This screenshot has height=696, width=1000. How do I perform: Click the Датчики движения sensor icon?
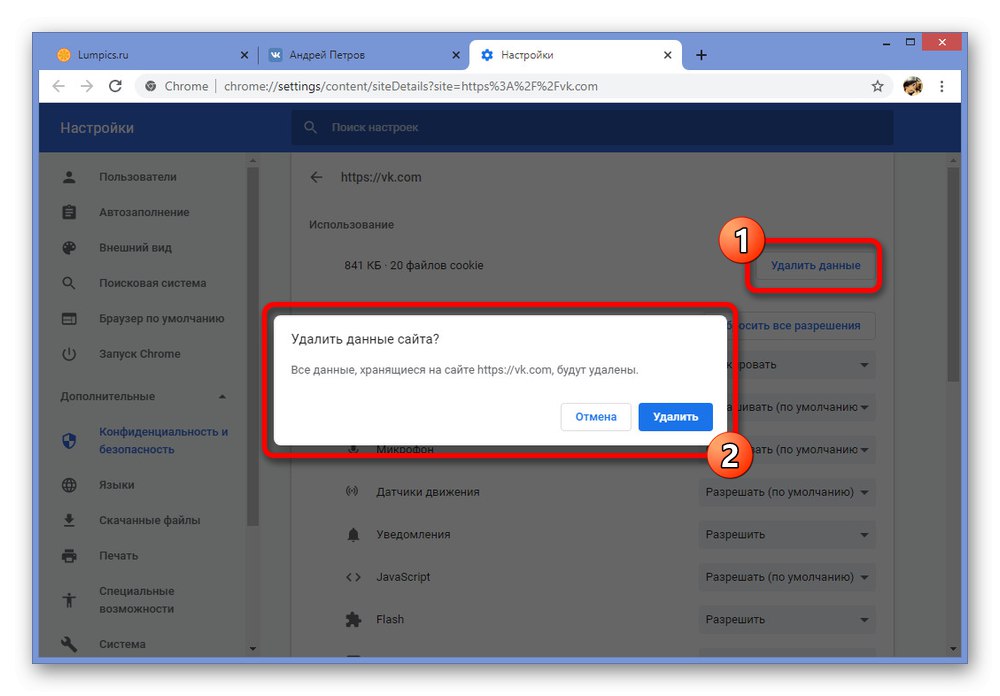[352, 491]
